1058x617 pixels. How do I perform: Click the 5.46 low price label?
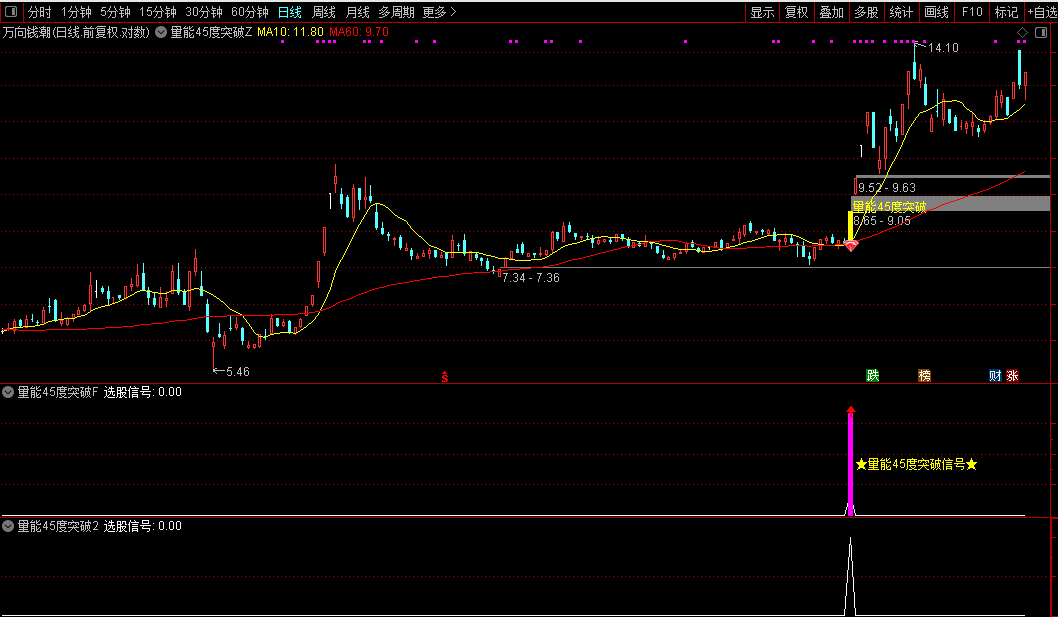point(238,371)
